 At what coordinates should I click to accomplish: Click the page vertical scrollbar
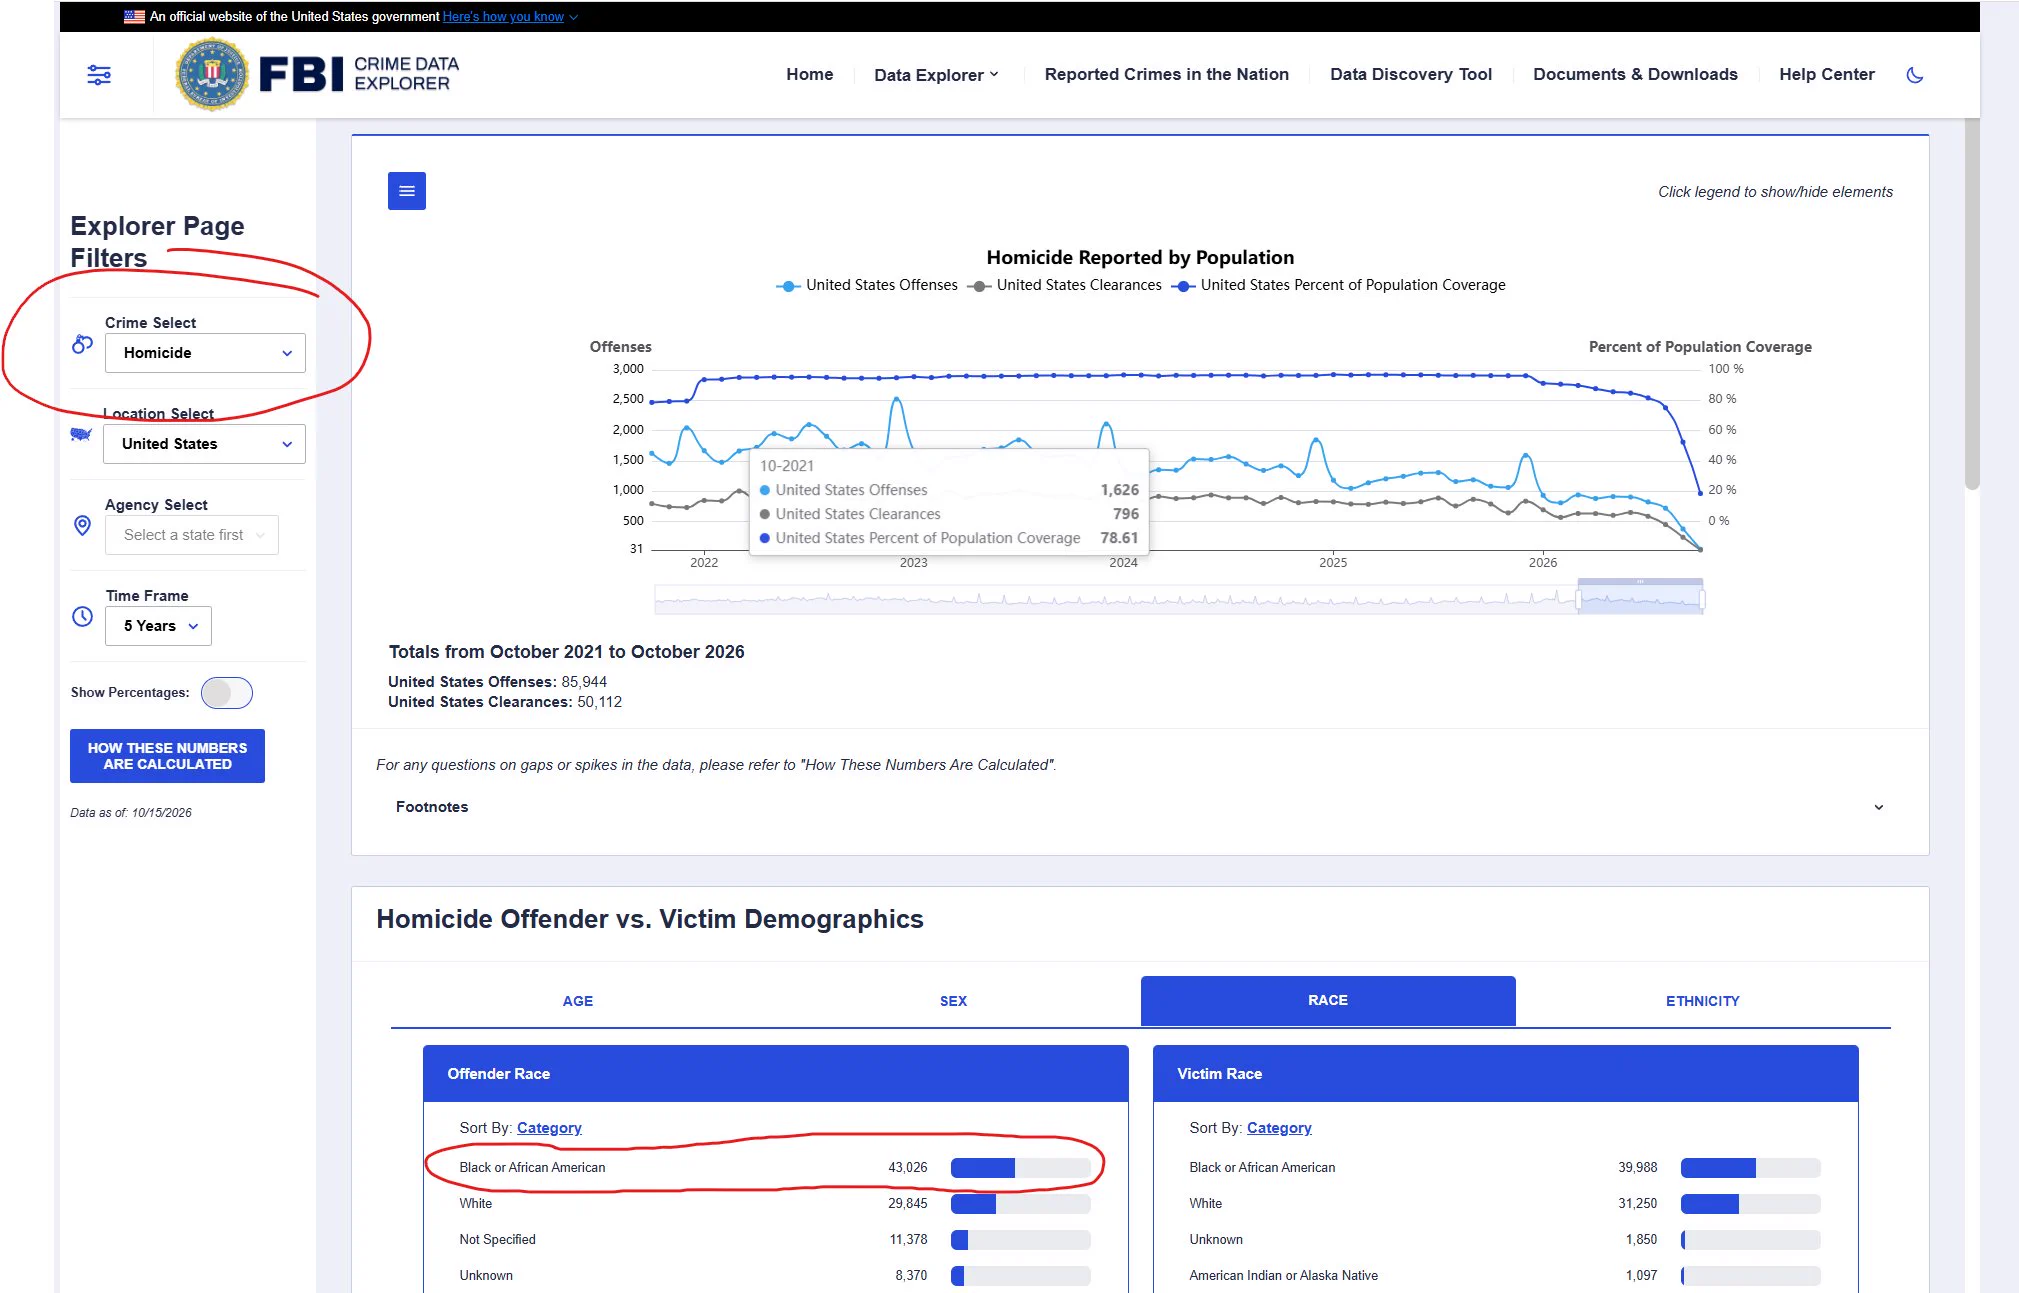1972,305
